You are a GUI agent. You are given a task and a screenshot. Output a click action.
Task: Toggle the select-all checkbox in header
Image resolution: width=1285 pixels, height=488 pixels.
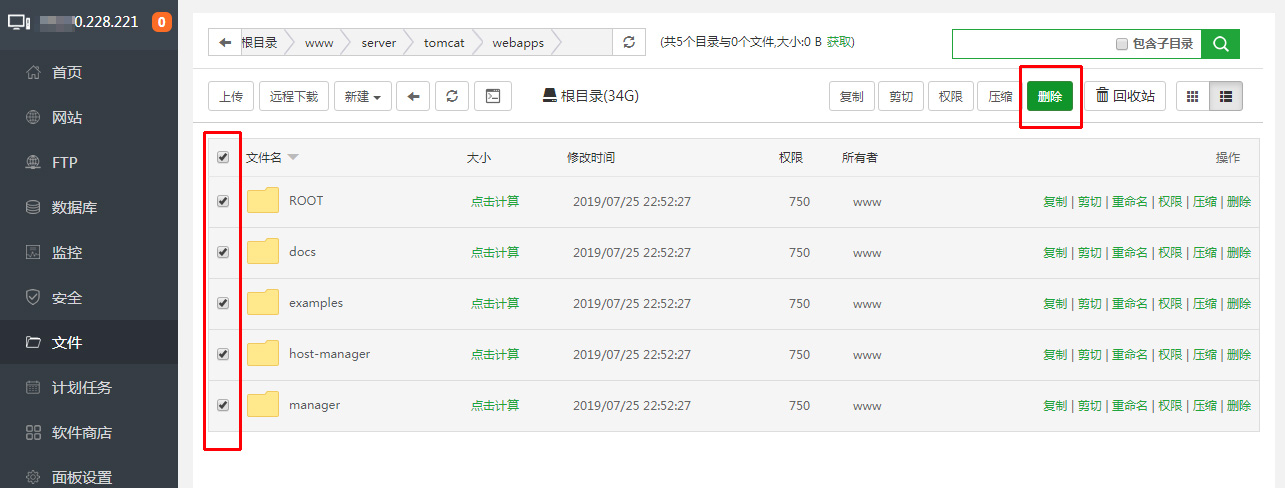click(223, 157)
